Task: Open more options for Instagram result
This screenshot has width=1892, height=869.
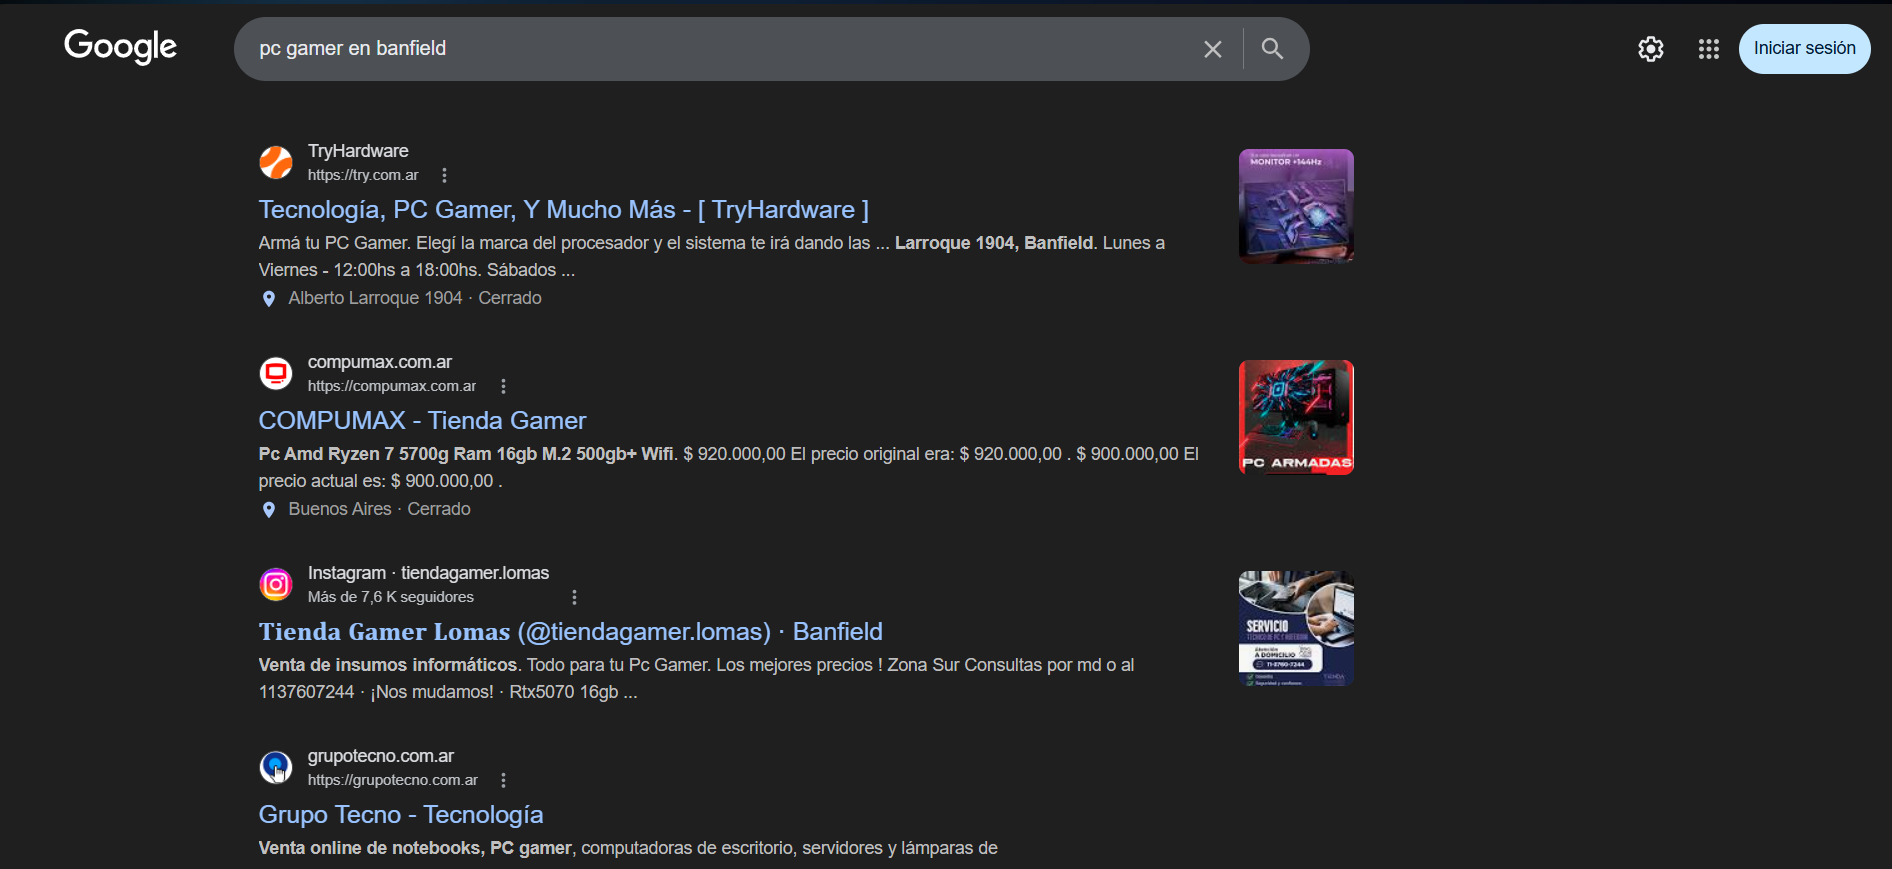Action: (x=574, y=598)
